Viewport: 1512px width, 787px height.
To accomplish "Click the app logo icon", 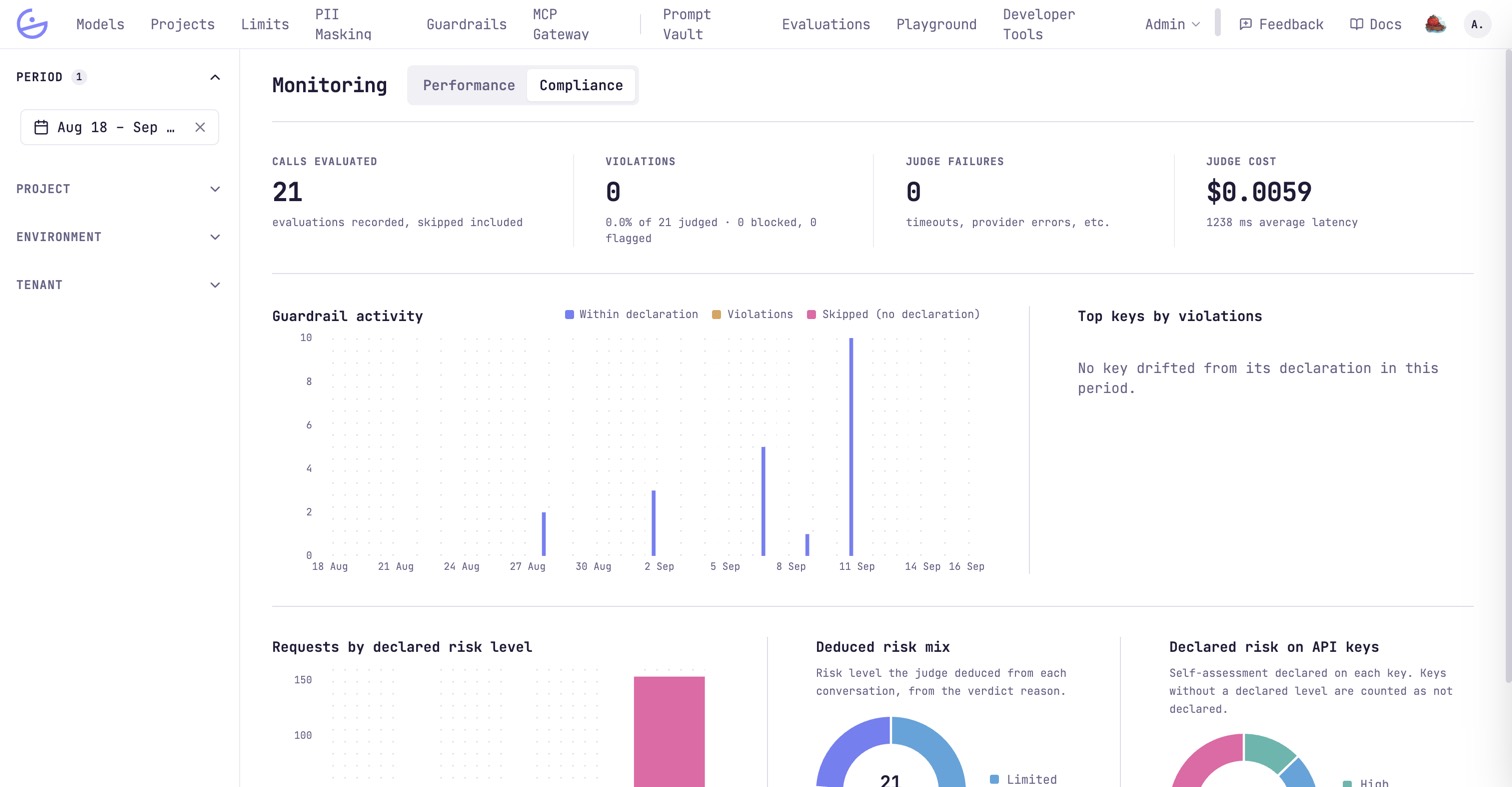I will click(x=32, y=24).
